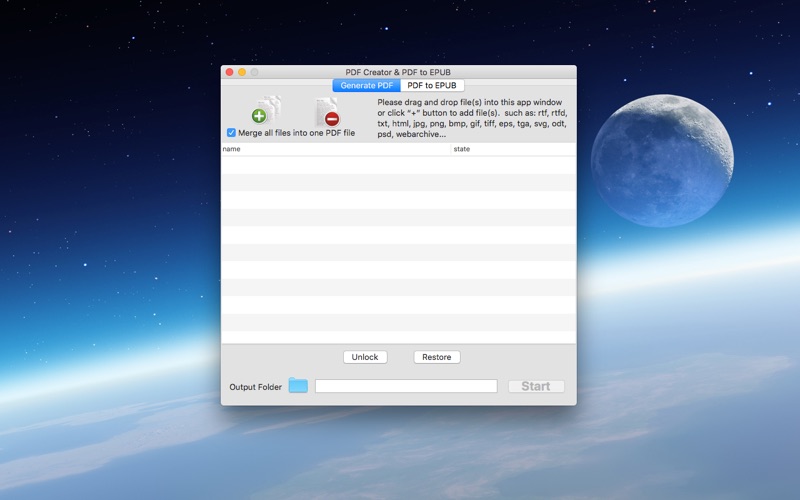
Task: Switch to the PDF to EPUB tab
Action: click(x=432, y=85)
